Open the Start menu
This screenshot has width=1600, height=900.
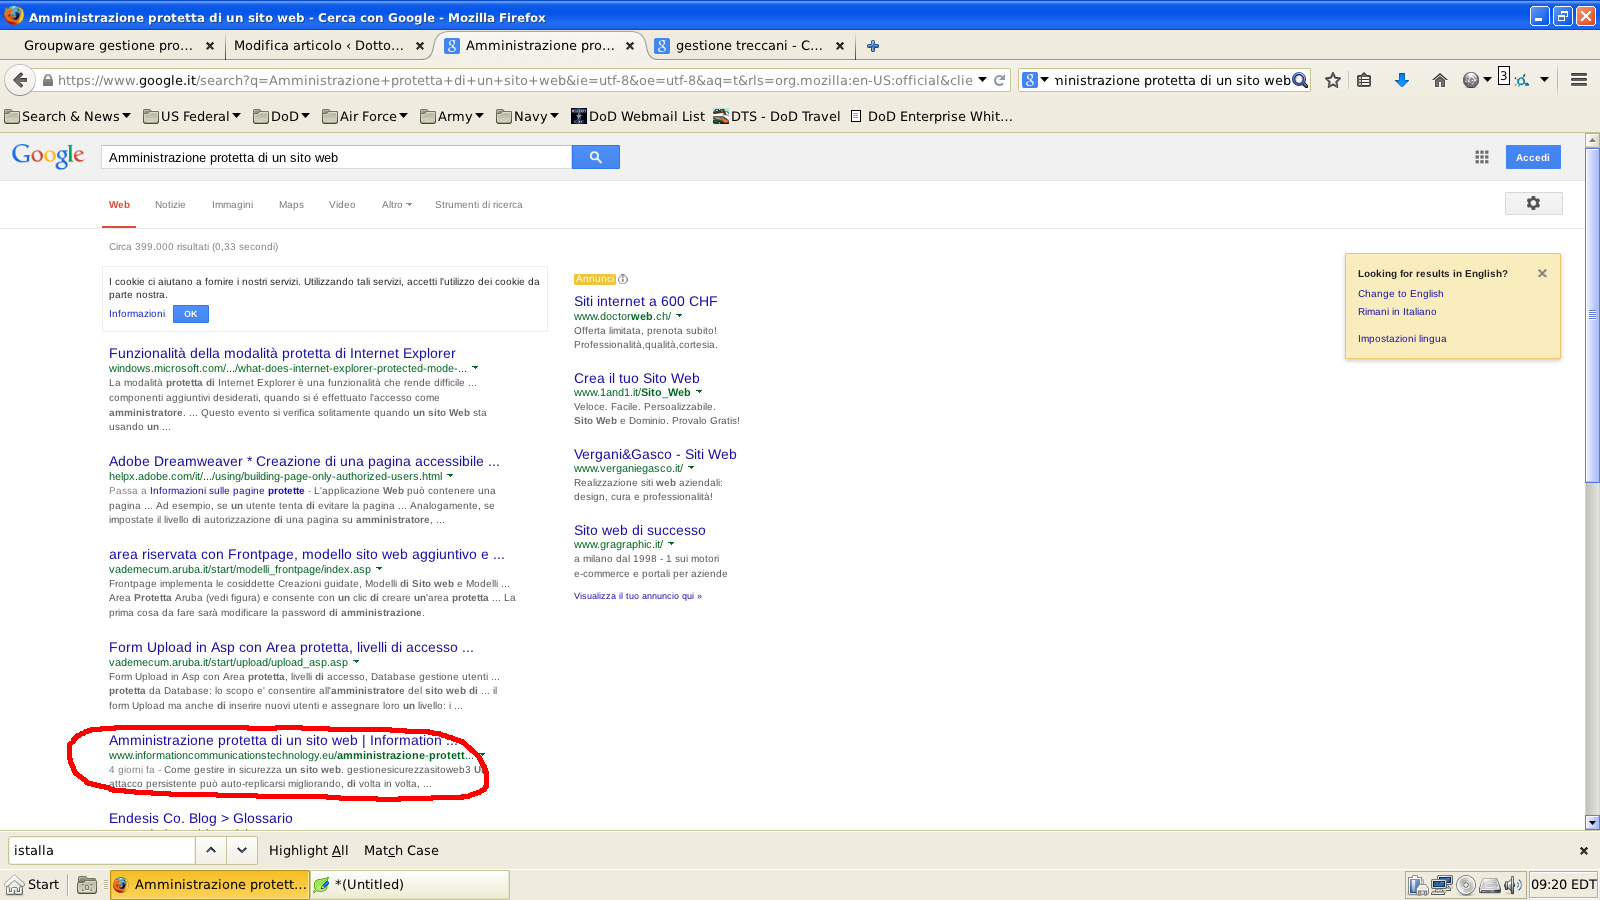(x=33, y=884)
